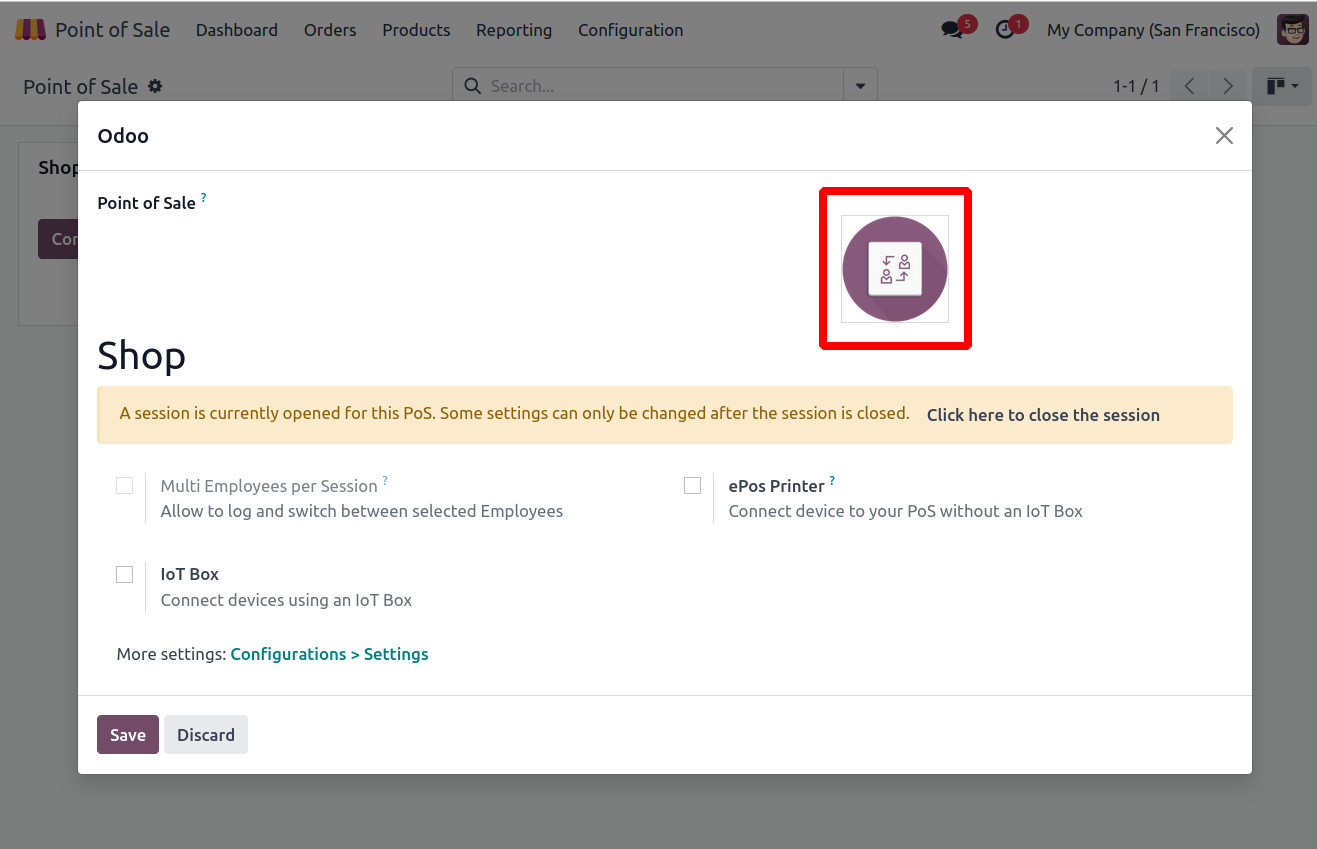
Task: Open the Configuration menu
Action: point(631,30)
